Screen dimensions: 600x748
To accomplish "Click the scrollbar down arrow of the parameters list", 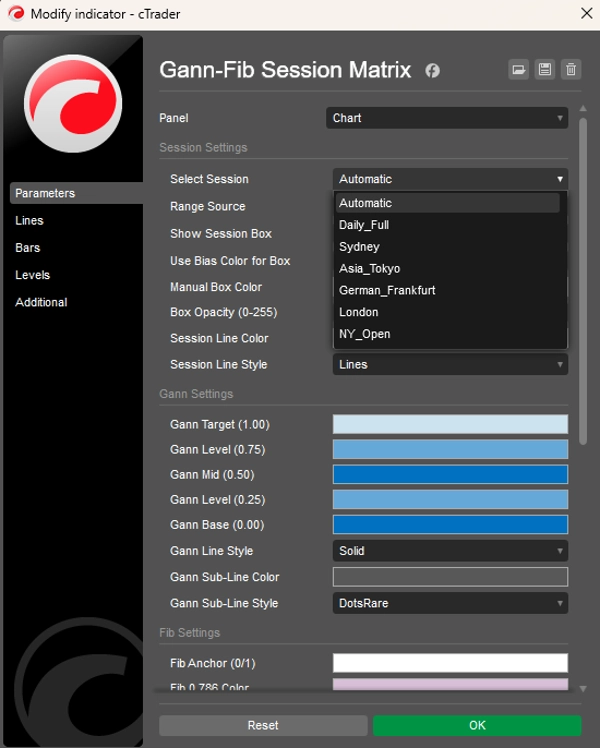I will pyautogui.click(x=582, y=688).
